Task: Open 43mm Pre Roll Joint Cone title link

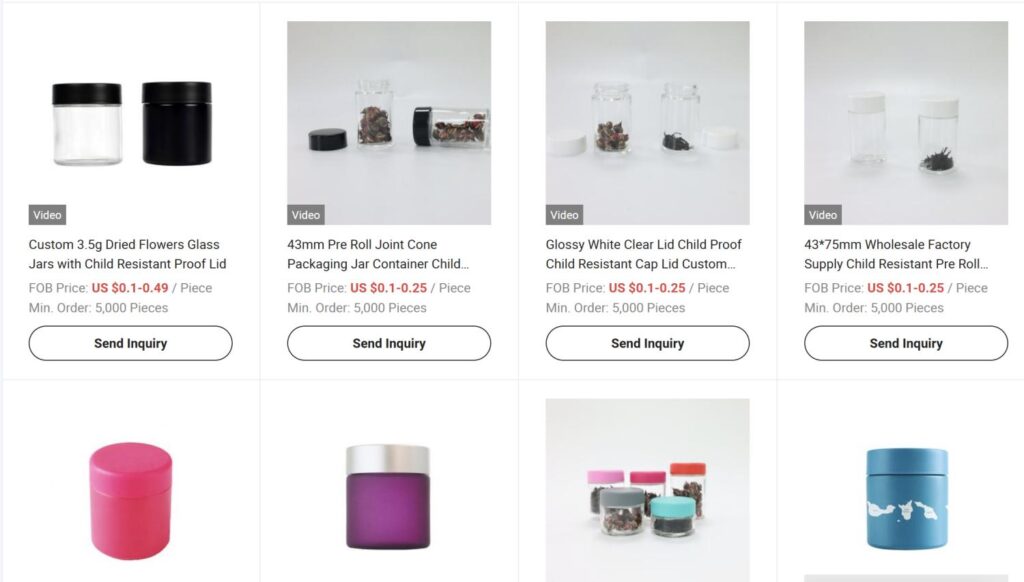Action: pos(378,254)
